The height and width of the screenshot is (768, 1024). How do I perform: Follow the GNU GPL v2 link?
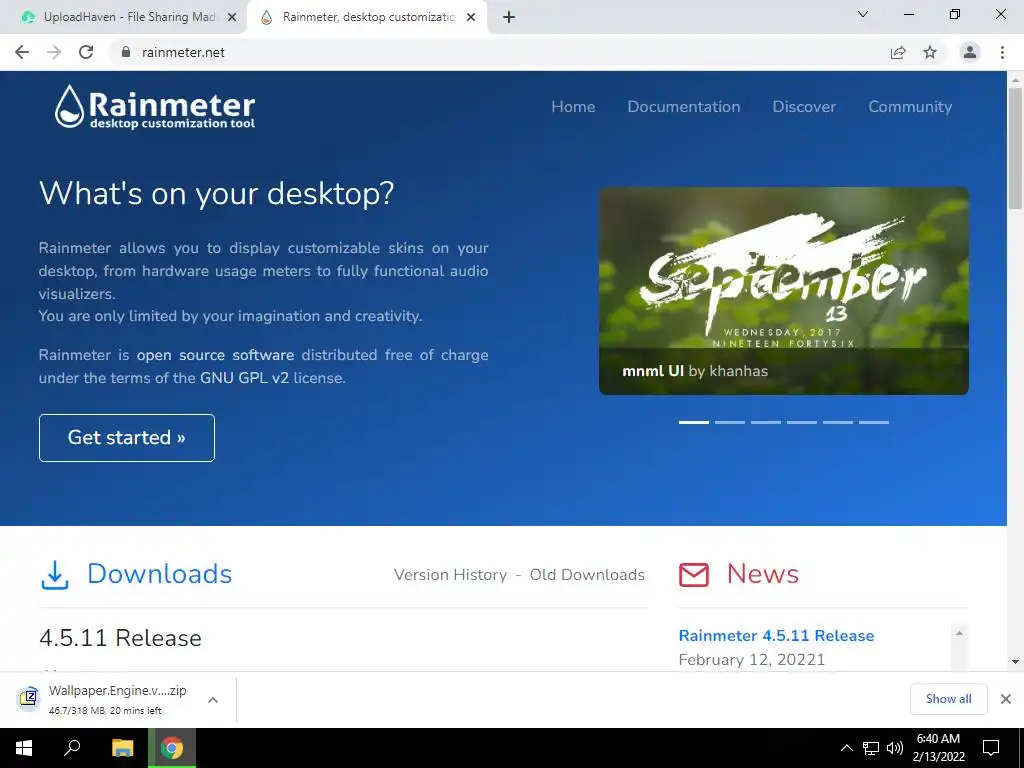(244, 378)
